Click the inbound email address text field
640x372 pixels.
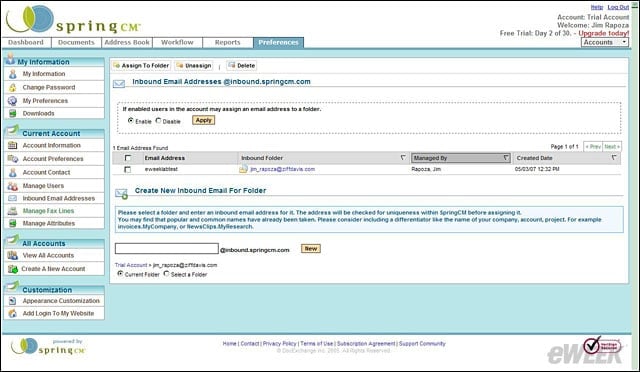167,248
